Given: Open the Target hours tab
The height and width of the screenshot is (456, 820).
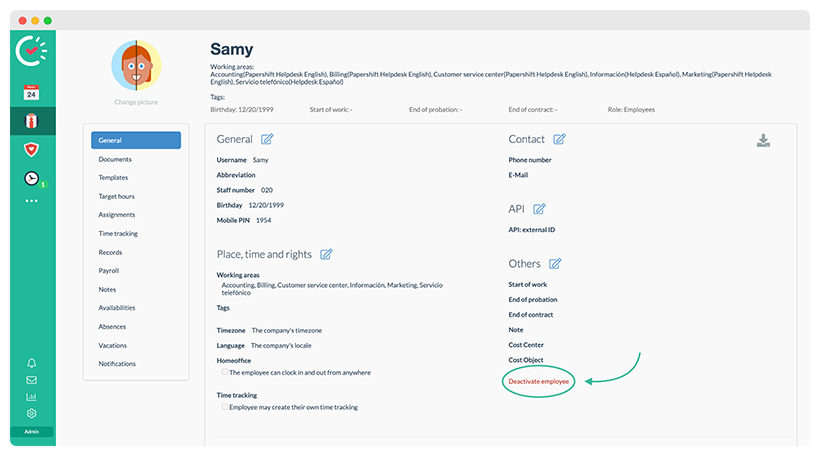Looking at the screenshot, I should pyautogui.click(x=116, y=196).
